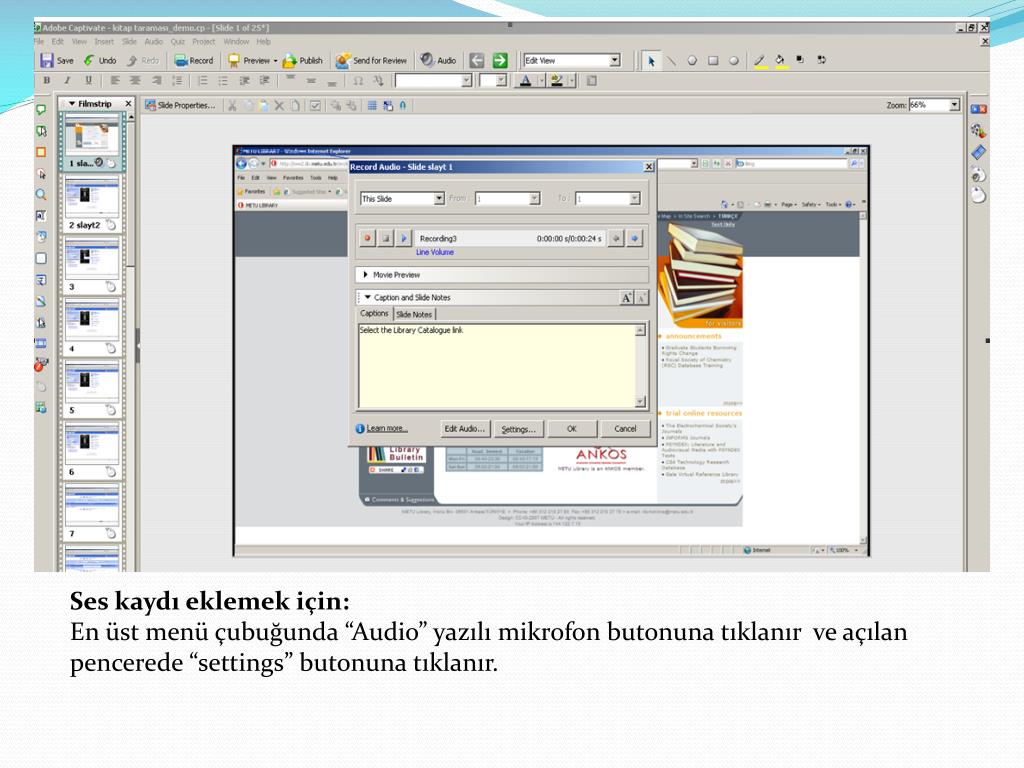This screenshot has width=1024, height=768.
Task: Collapse Caption and Slide Notes section
Action: tap(368, 297)
